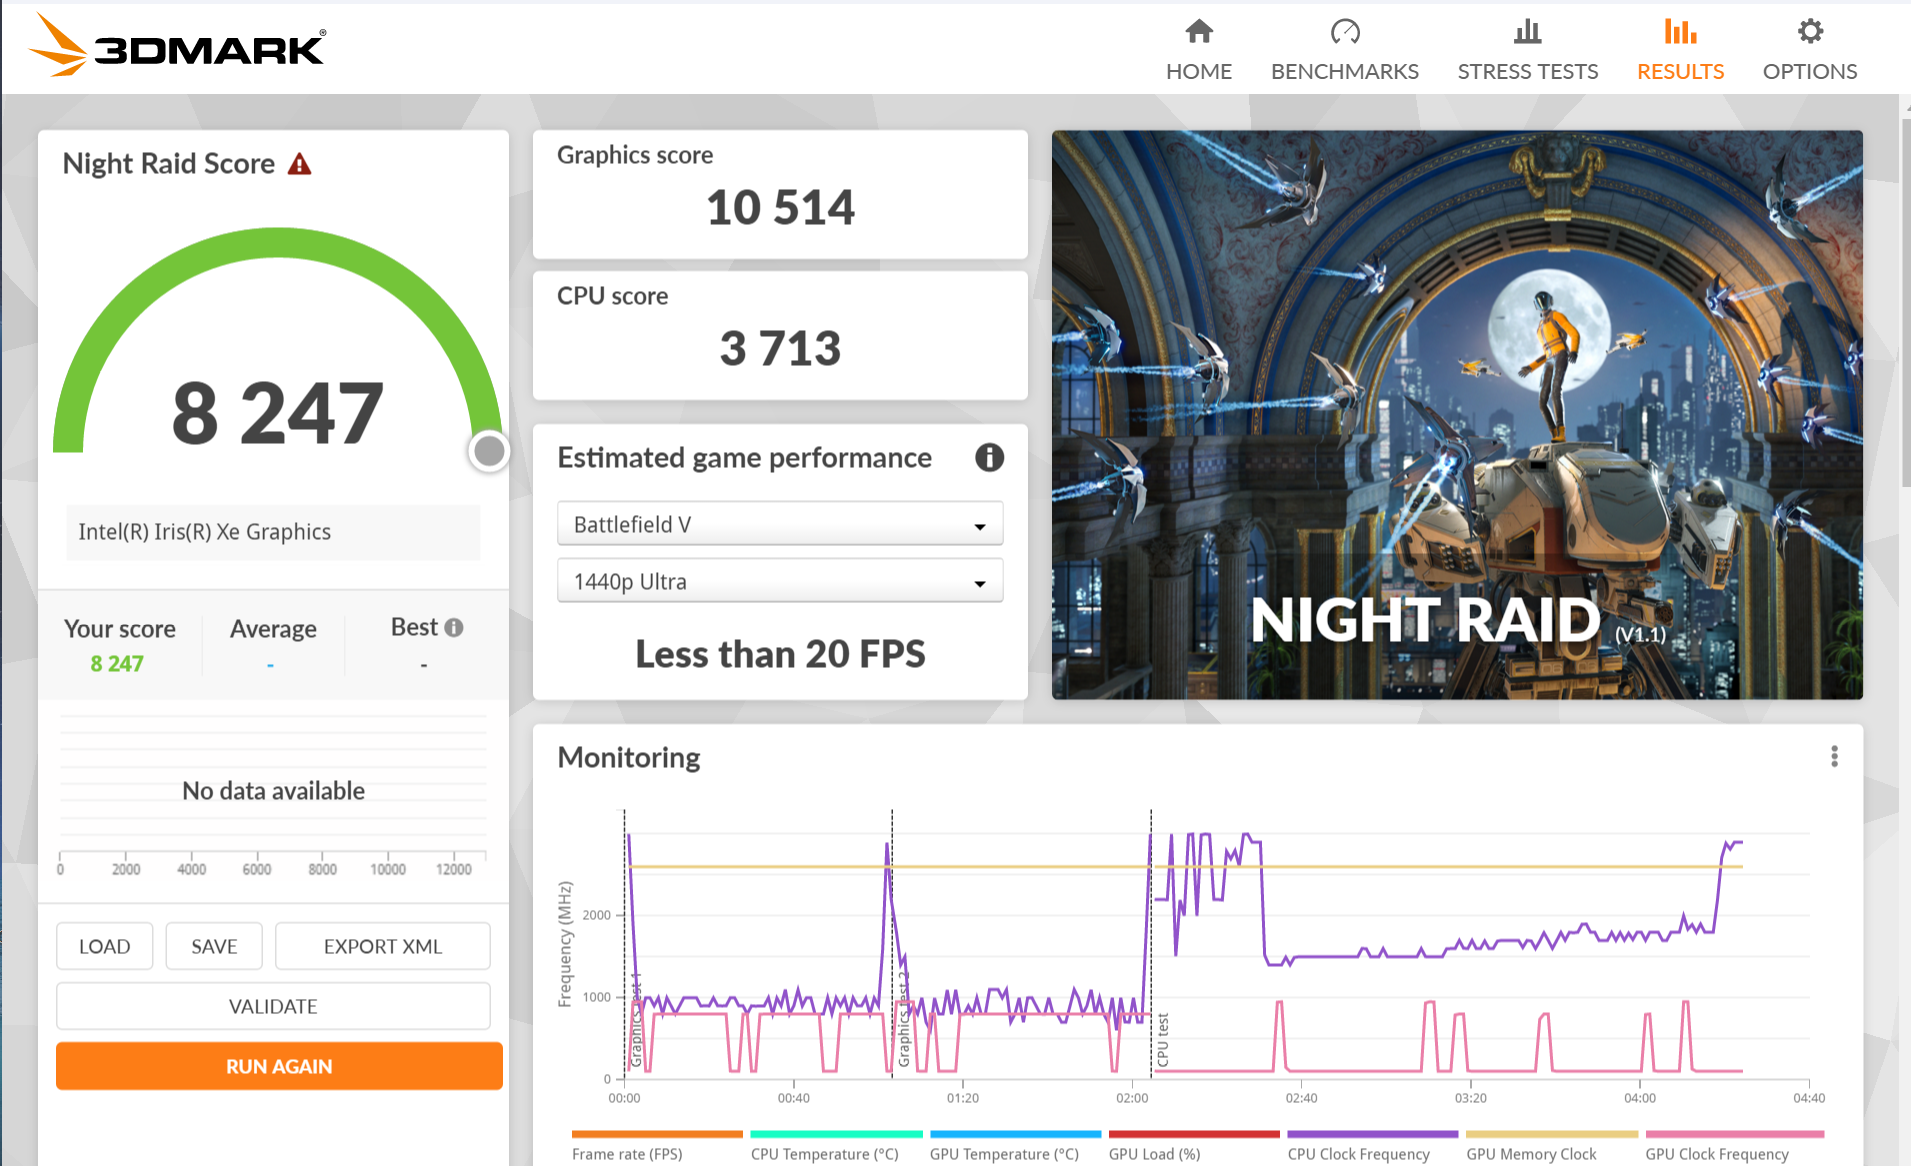This screenshot has width=1911, height=1166.
Task: Click the EXPORT XML button
Action: 383,946
